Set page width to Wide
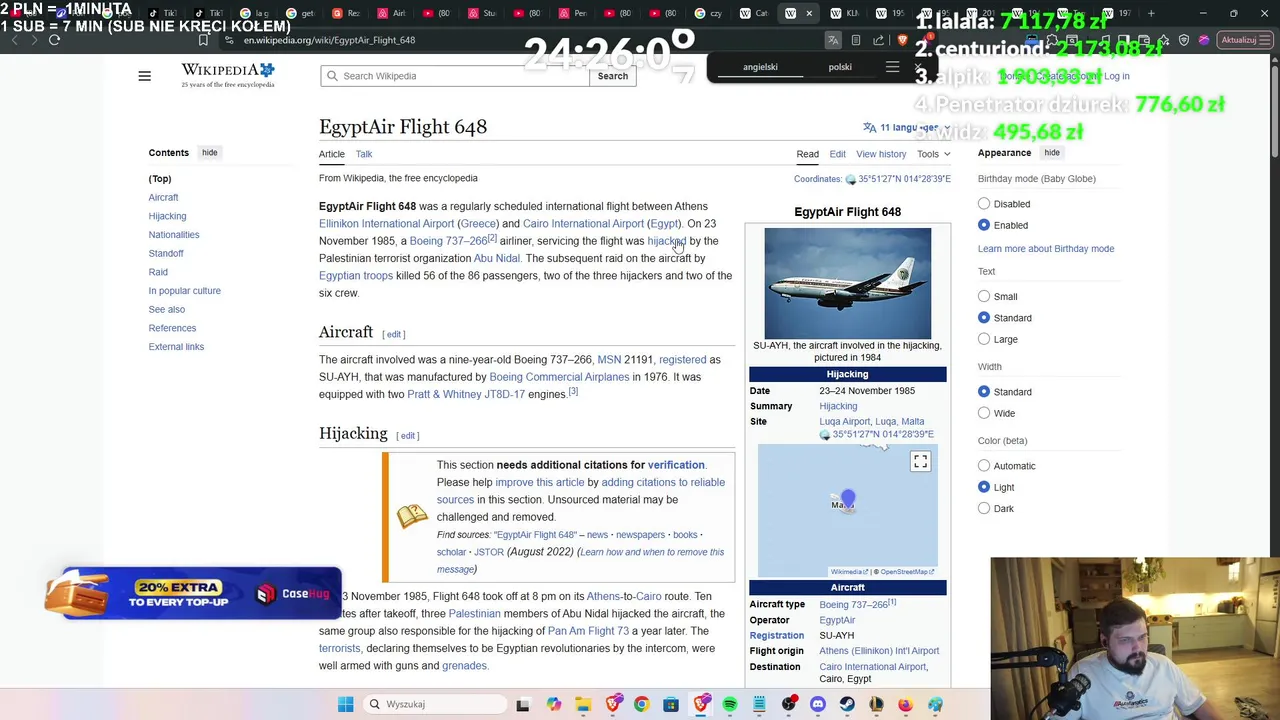Screen dimensions: 1280x720 pos(984,413)
